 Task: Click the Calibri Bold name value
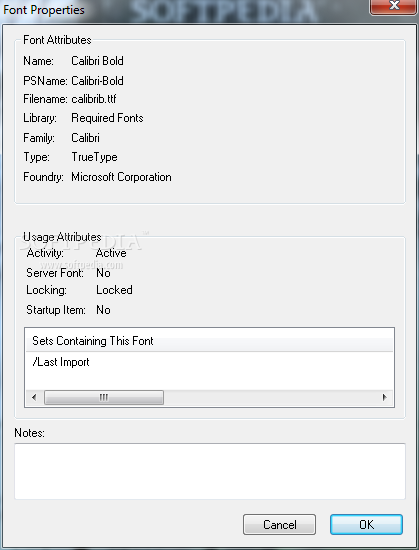tap(97, 61)
